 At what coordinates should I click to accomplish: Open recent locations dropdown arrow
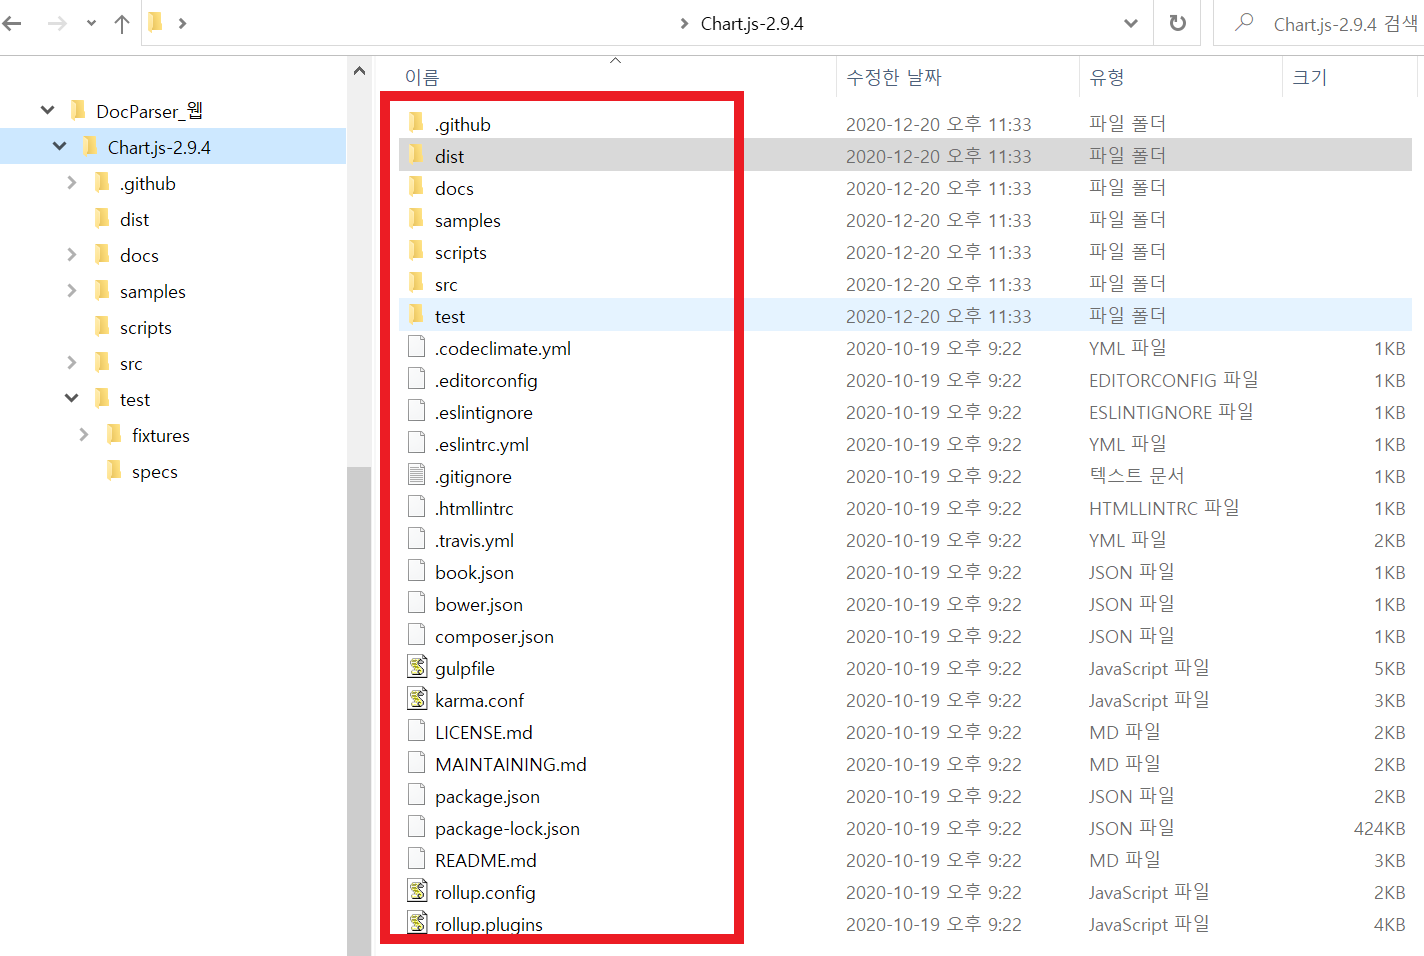pyautogui.click(x=91, y=23)
